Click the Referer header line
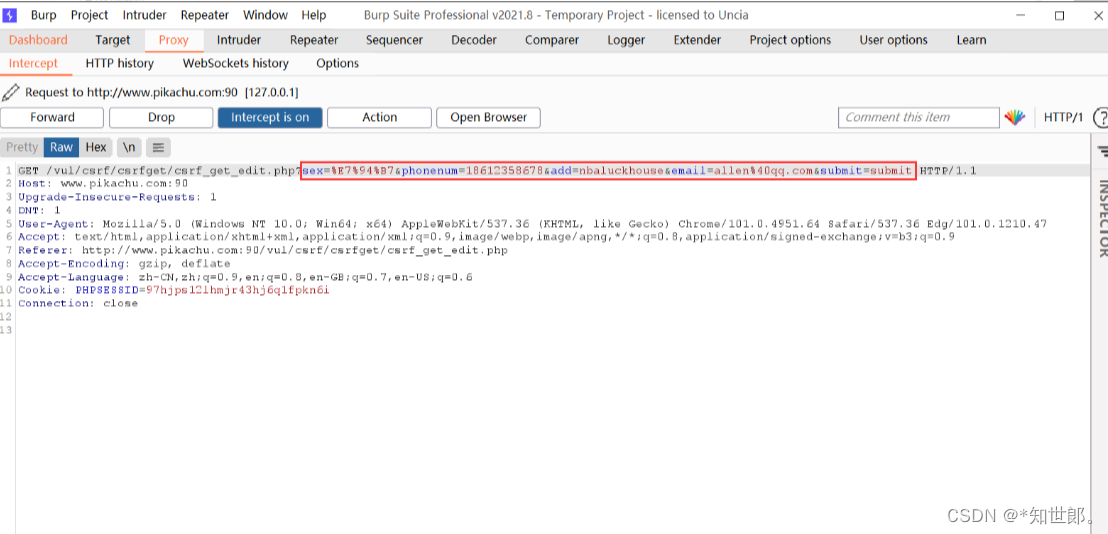This screenshot has width=1108, height=534. point(263,250)
